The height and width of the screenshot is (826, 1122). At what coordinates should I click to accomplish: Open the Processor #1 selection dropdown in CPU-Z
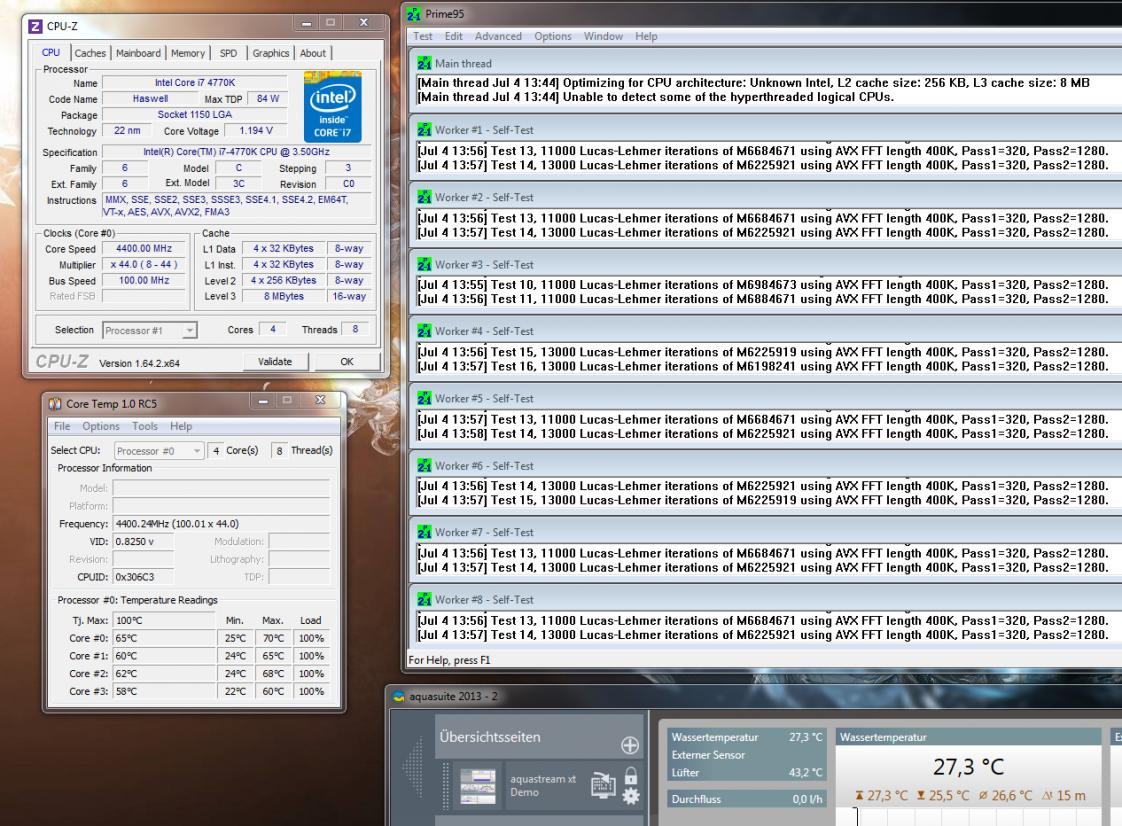coord(150,331)
